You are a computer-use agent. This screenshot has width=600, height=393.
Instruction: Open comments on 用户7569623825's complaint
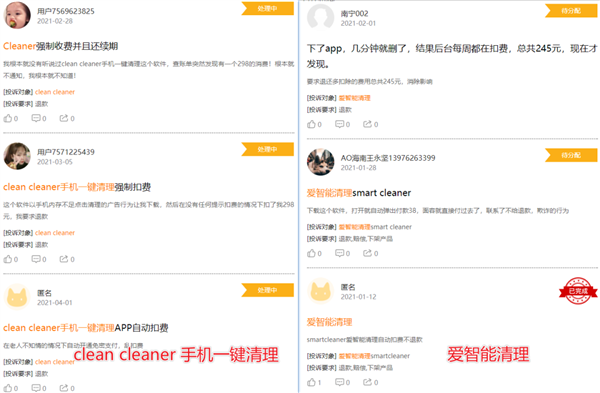[x=39, y=118]
